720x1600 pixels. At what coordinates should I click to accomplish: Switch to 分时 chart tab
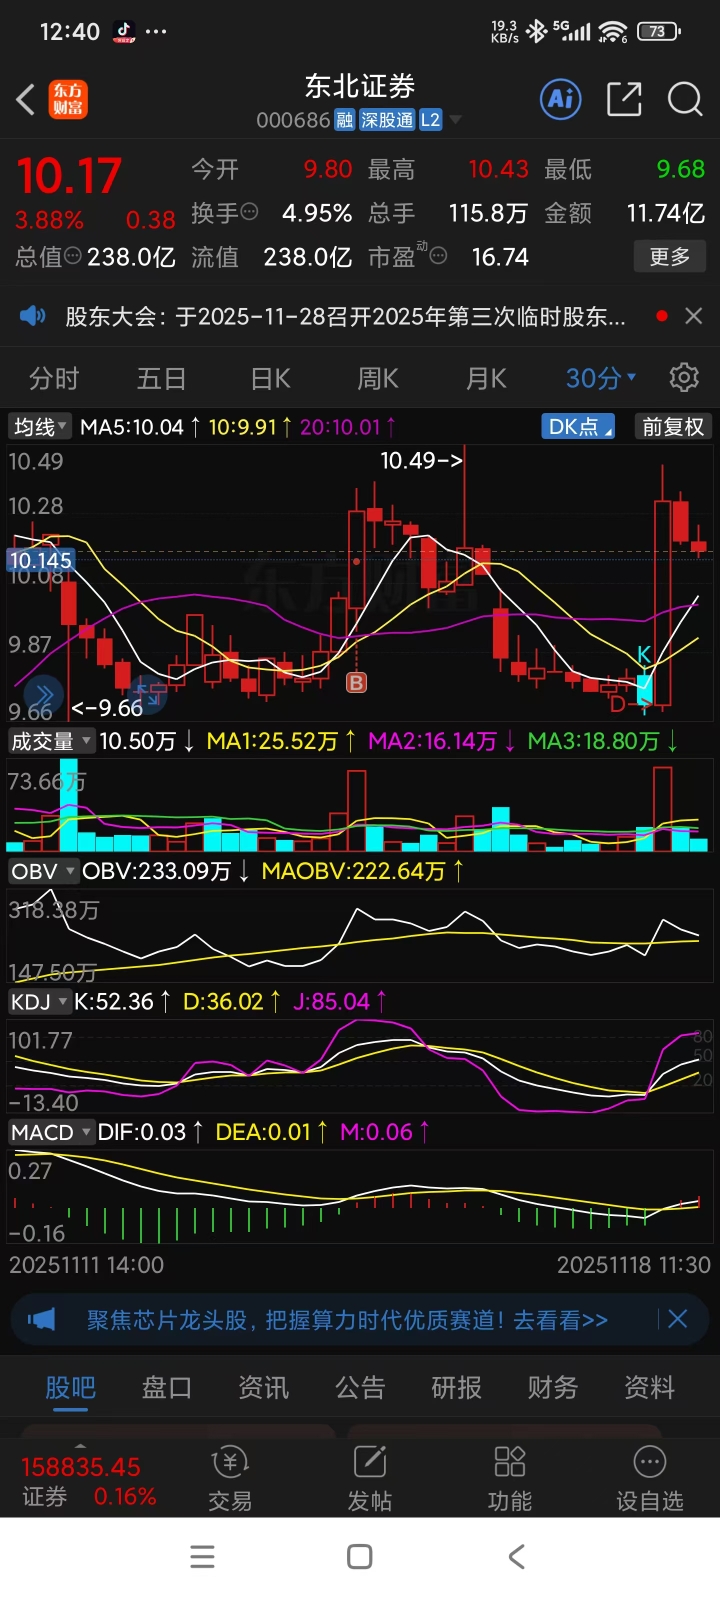(x=54, y=379)
